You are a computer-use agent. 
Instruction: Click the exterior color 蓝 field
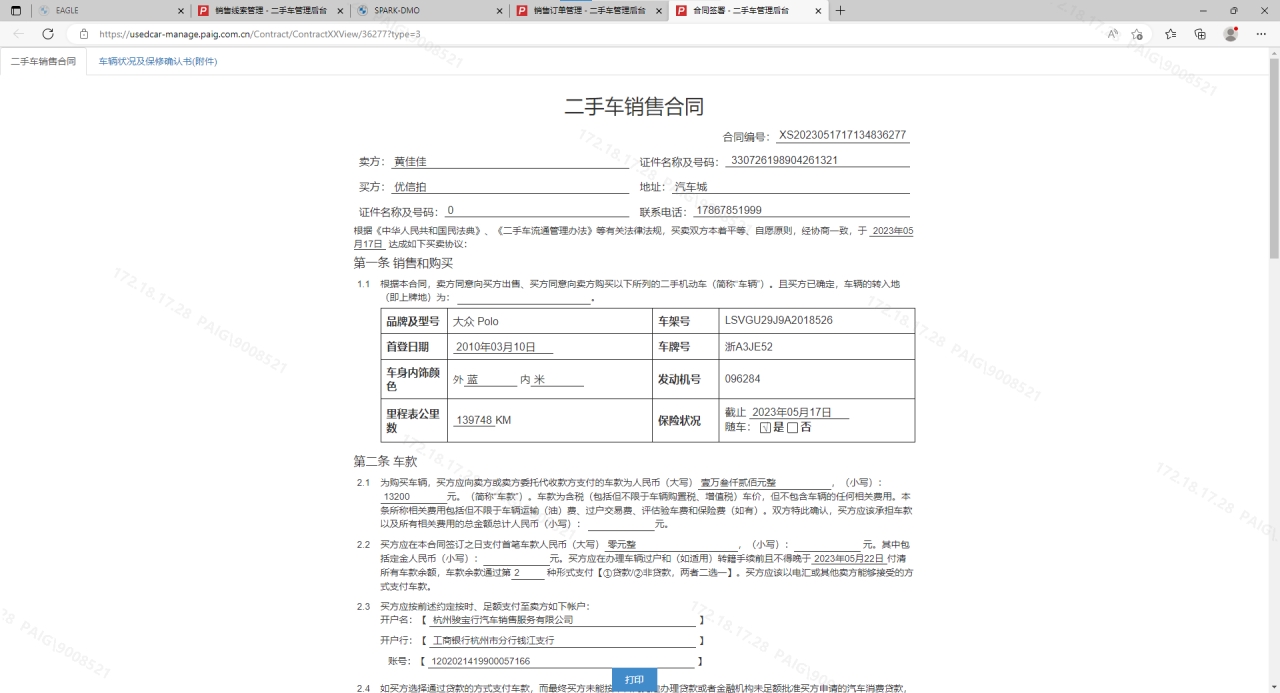(x=491, y=380)
